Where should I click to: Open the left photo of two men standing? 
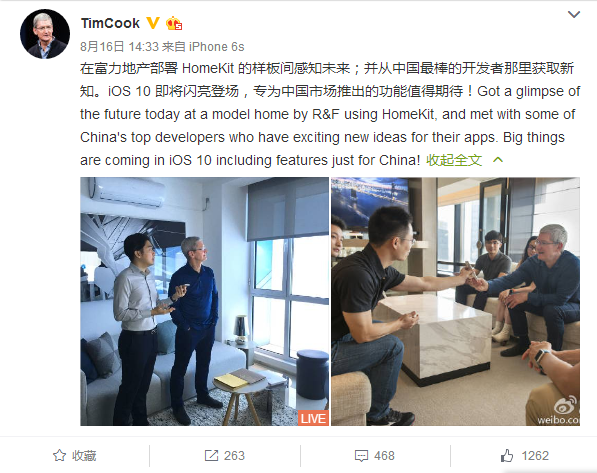point(204,301)
